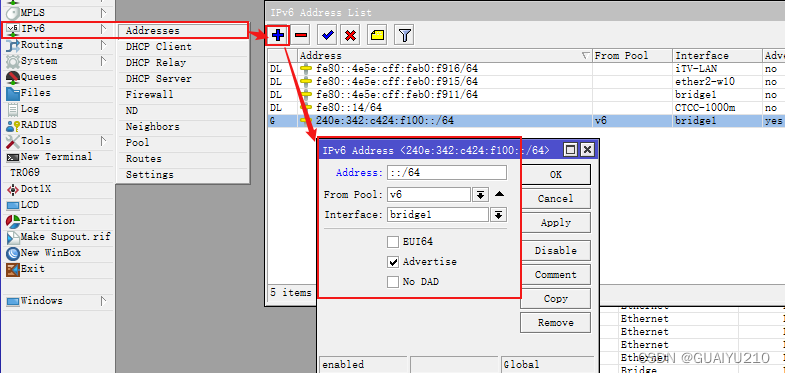Select ND in IPv6 submenu
Image resolution: width=785 pixels, height=373 pixels.
(x=183, y=111)
